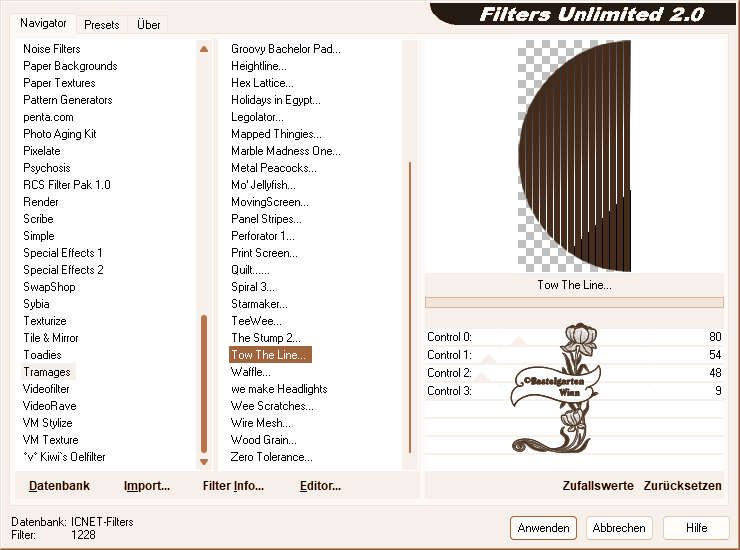Choose the Quilt filter
The width and height of the screenshot is (740, 550).
coord(251,270)
